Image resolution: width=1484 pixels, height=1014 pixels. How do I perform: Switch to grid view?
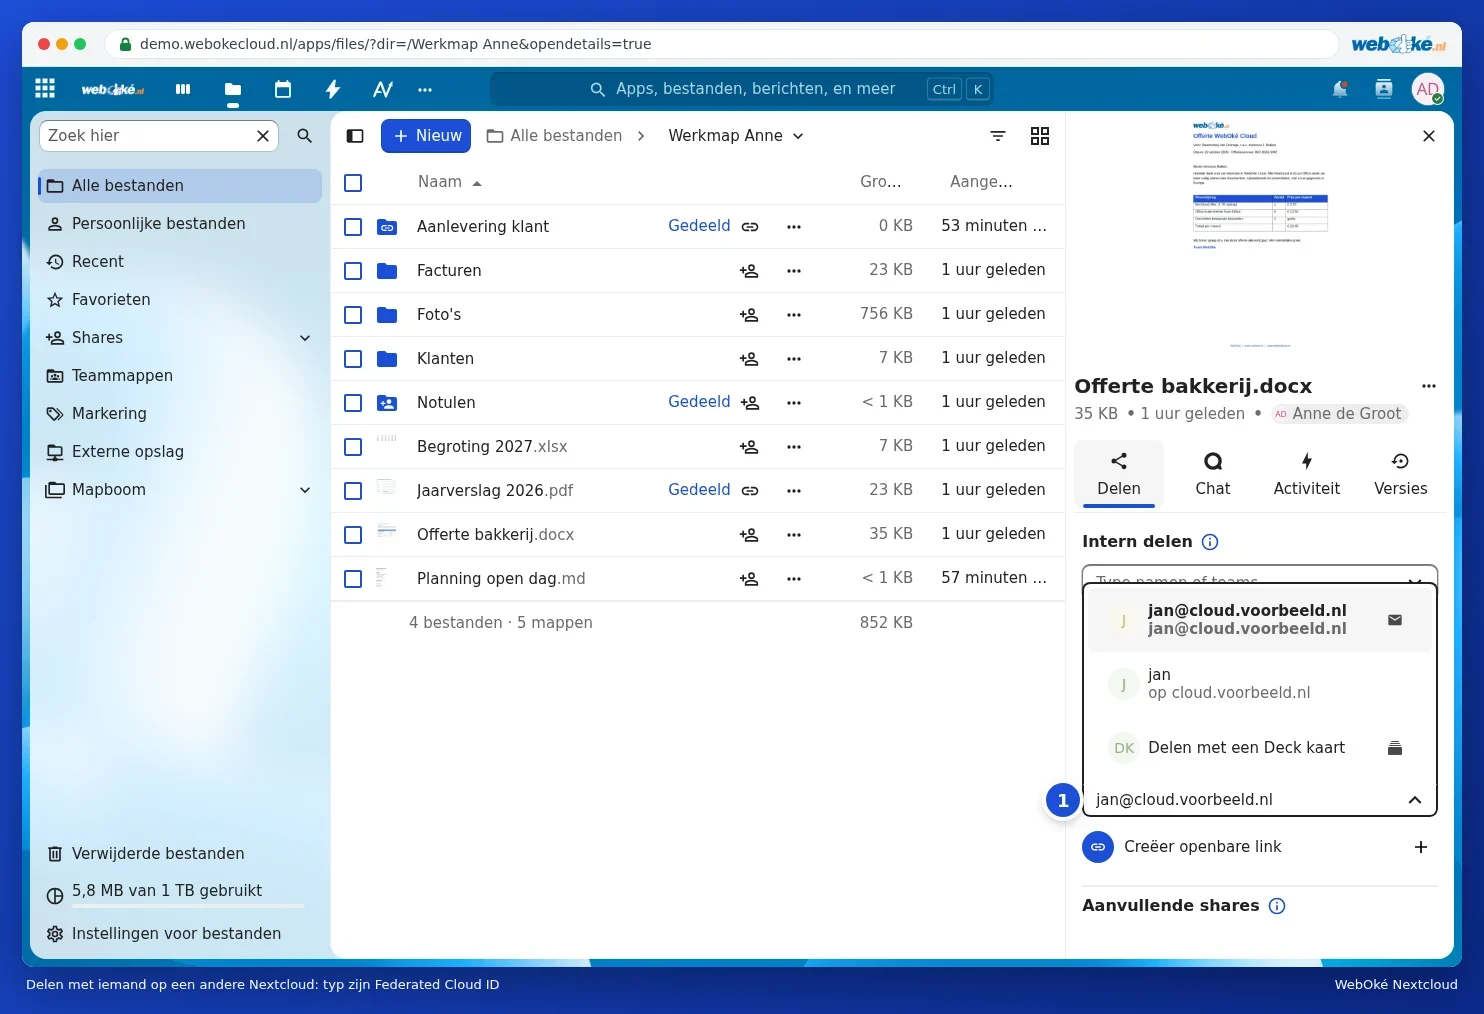coord(1040,136)
